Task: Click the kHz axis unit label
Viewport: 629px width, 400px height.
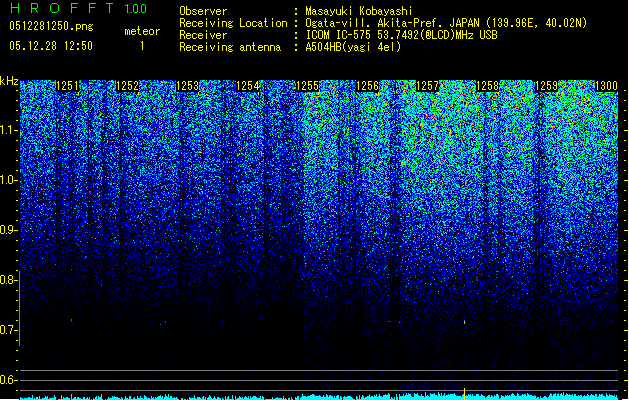Action: click(9, 81)
